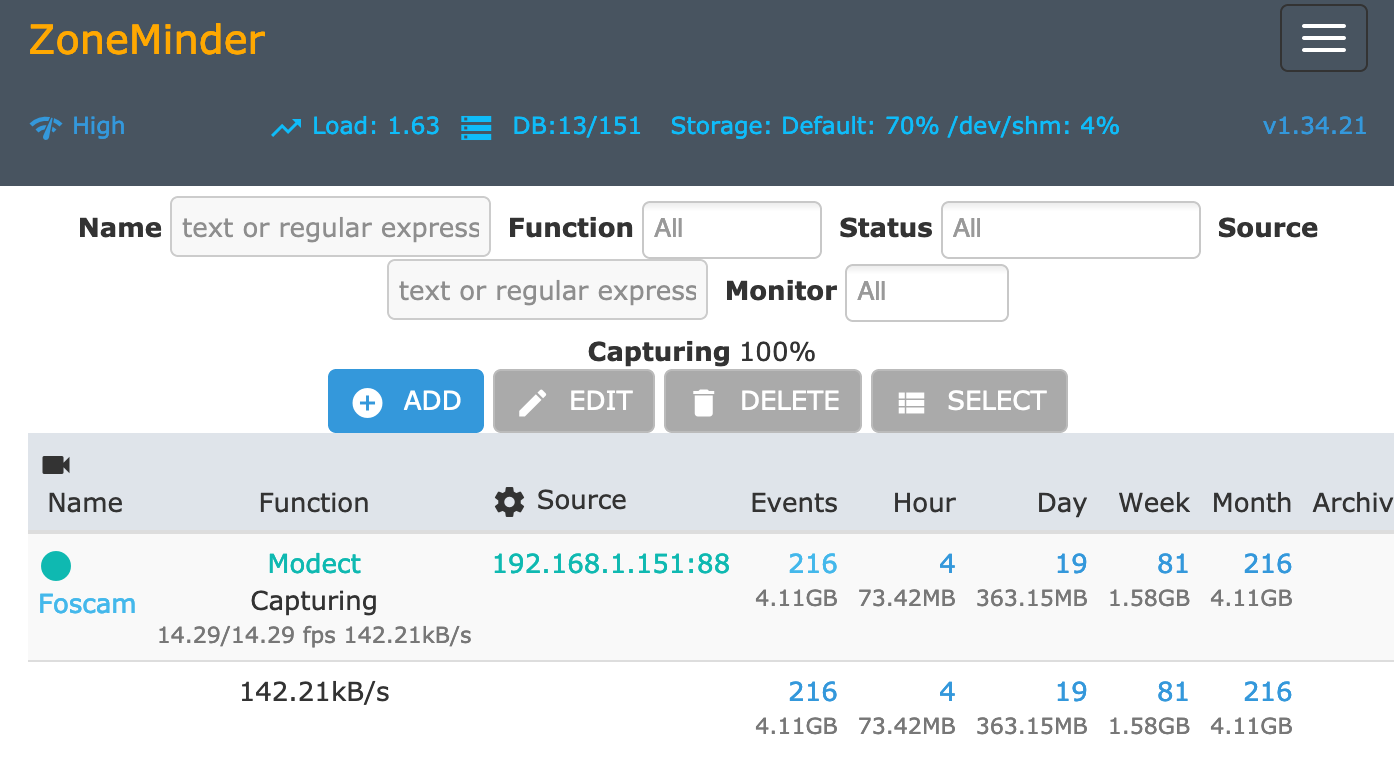Click the Month column header
The height and width of the screenshot is (764, 1394).
[x=1252, y=503]
